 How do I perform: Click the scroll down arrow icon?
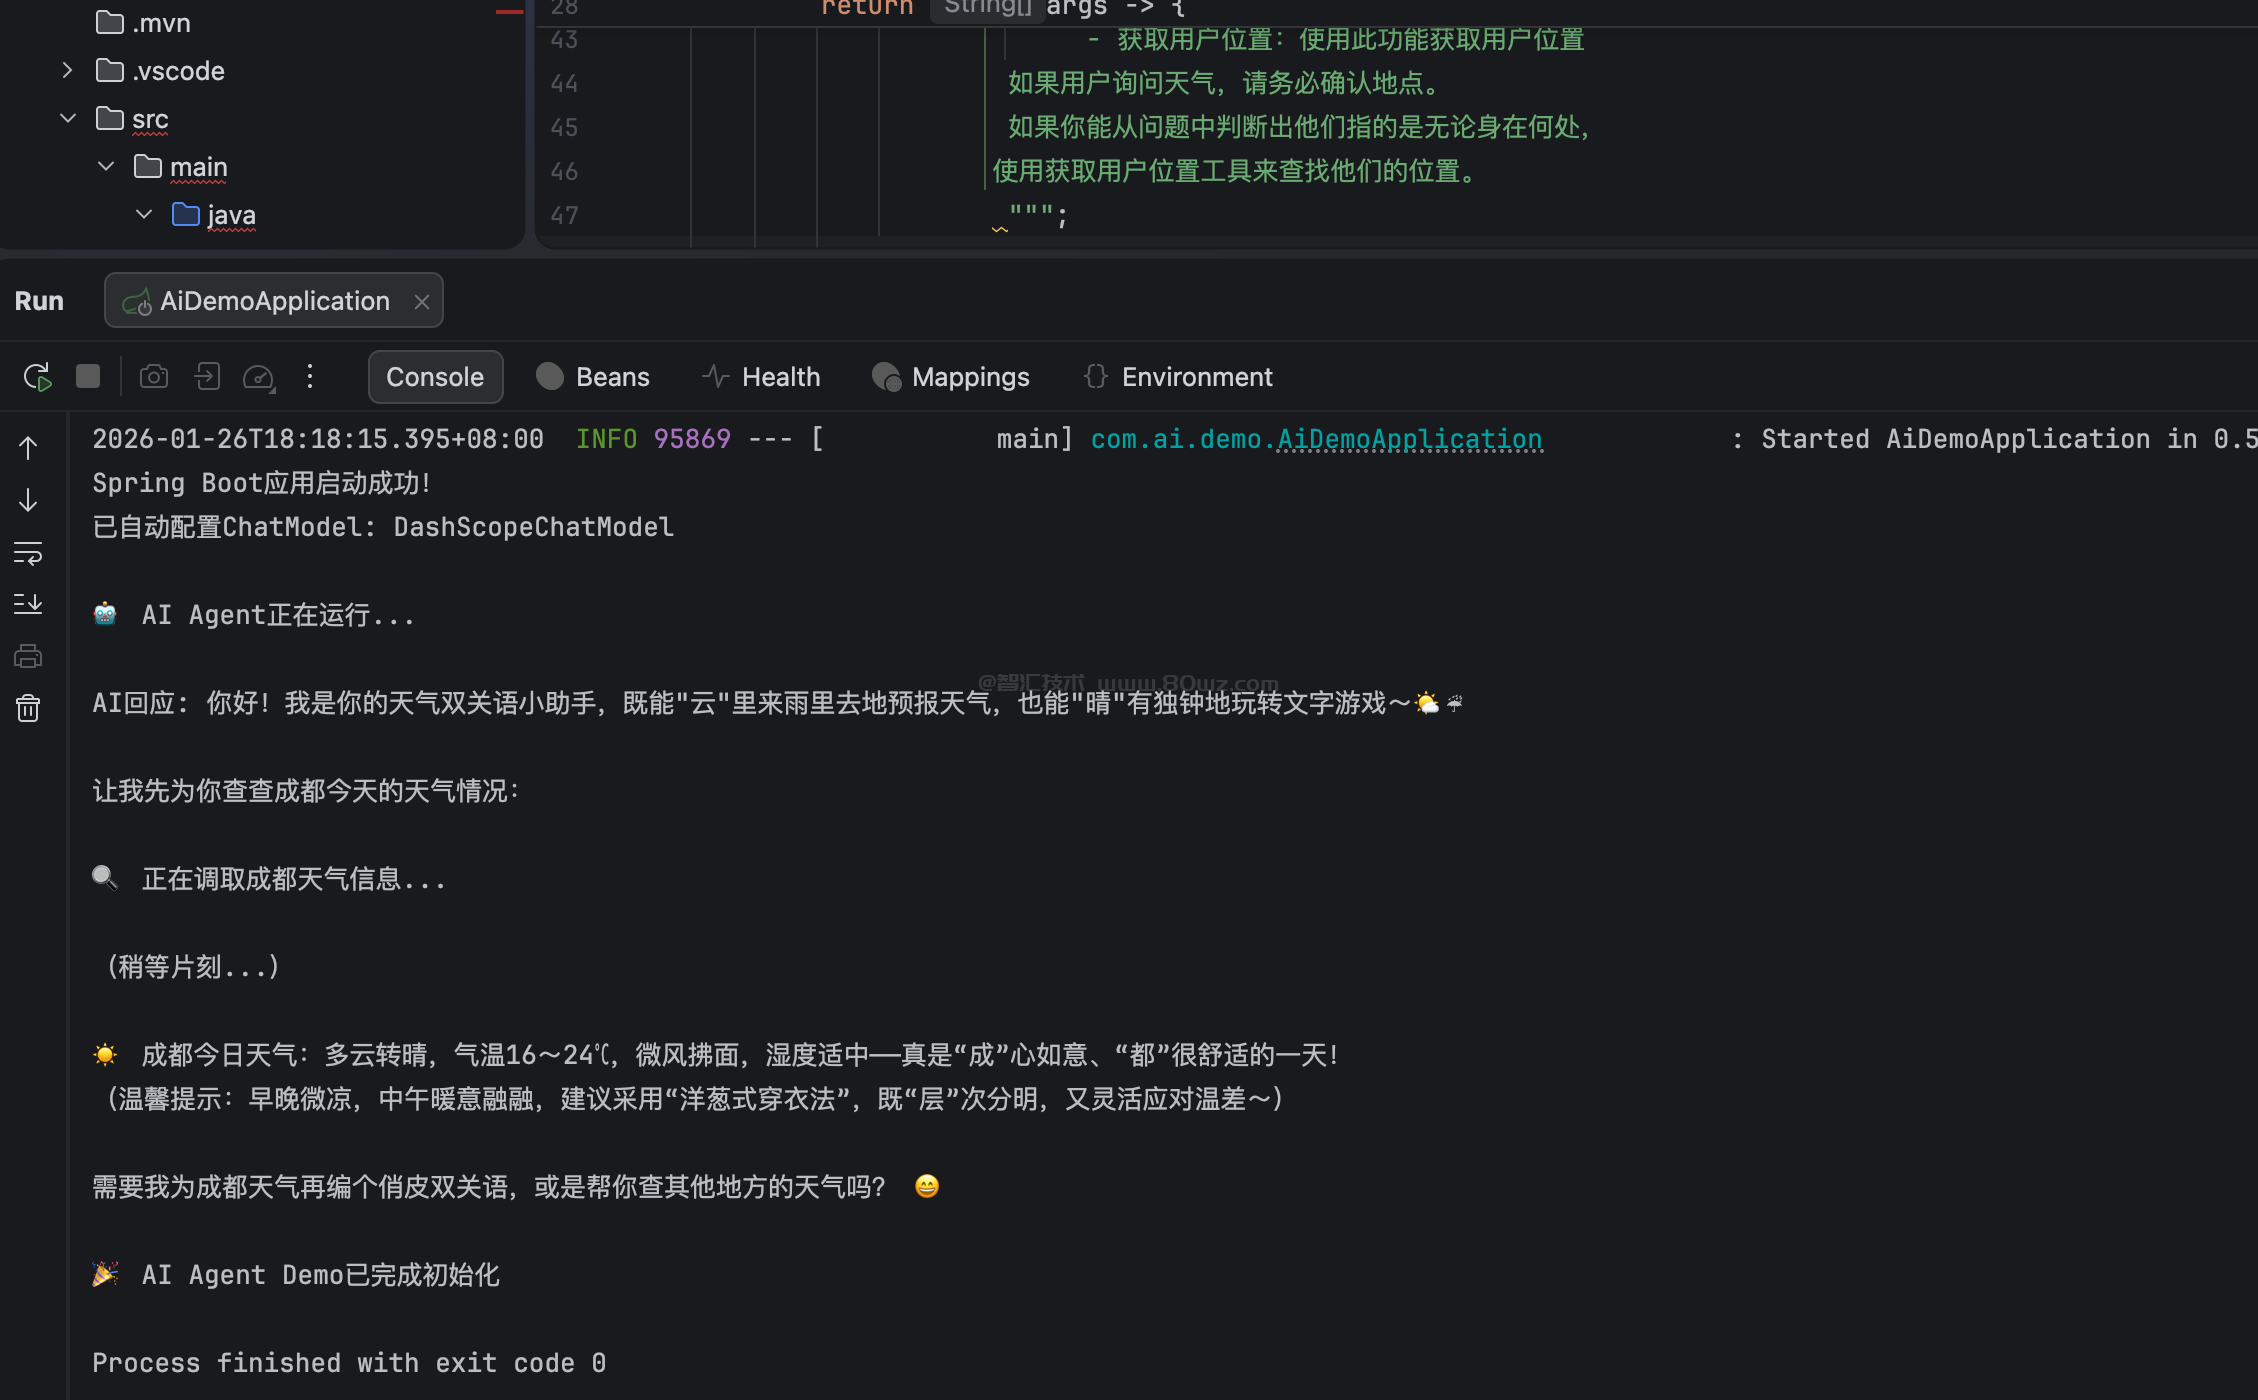28,500
